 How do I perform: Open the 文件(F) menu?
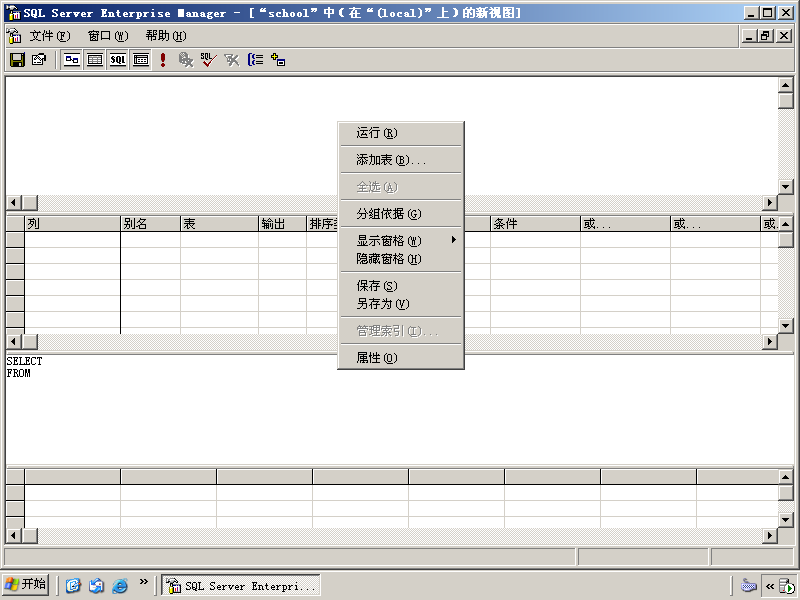(50, 36)
